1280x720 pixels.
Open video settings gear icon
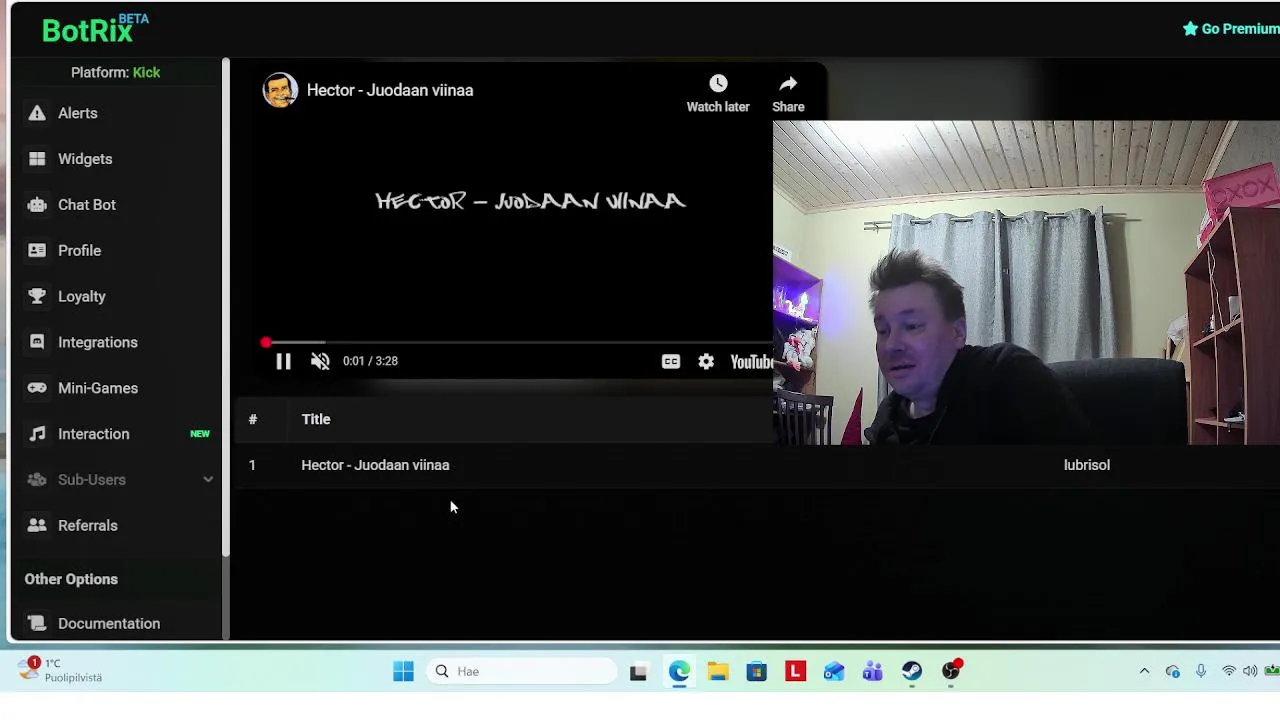[x=706, y=361]
